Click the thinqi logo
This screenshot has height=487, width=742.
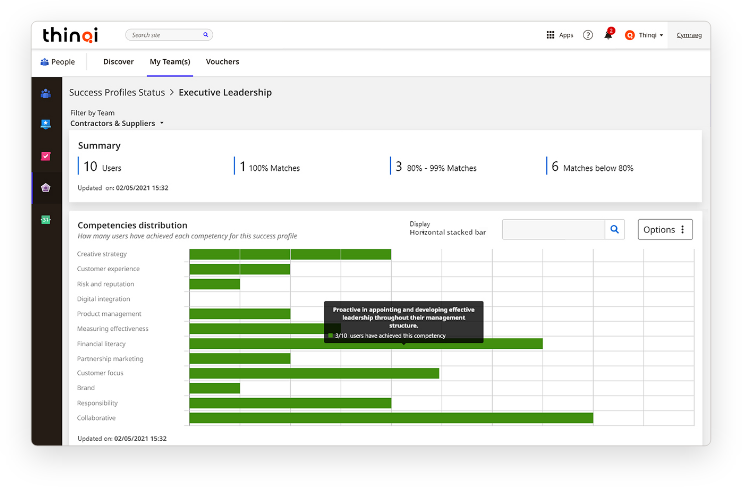click(70, 35)
